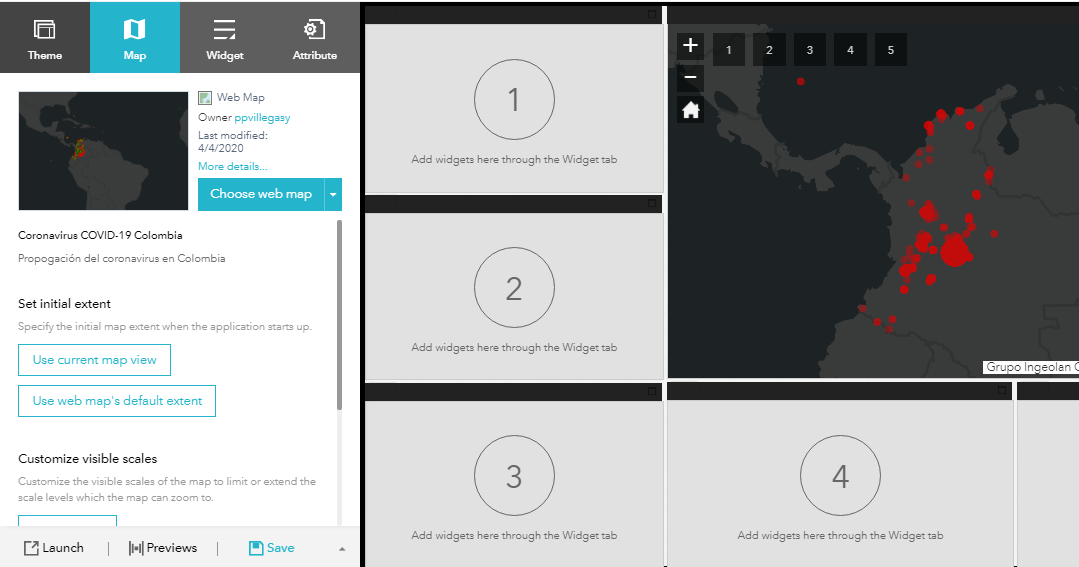Save the app configuration

tap(271, 548)
